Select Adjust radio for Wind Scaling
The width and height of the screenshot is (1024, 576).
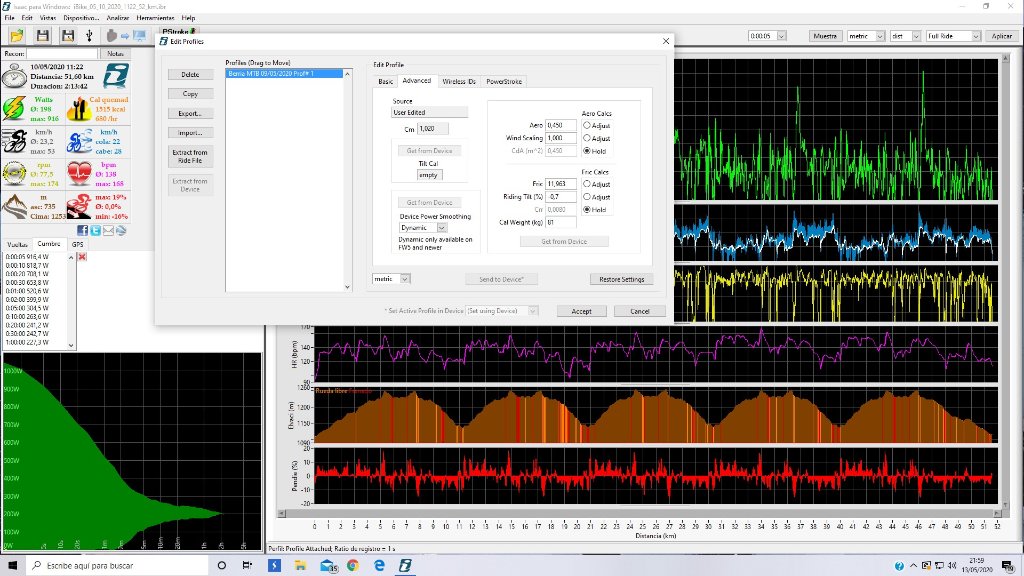(x=586, y=138)
